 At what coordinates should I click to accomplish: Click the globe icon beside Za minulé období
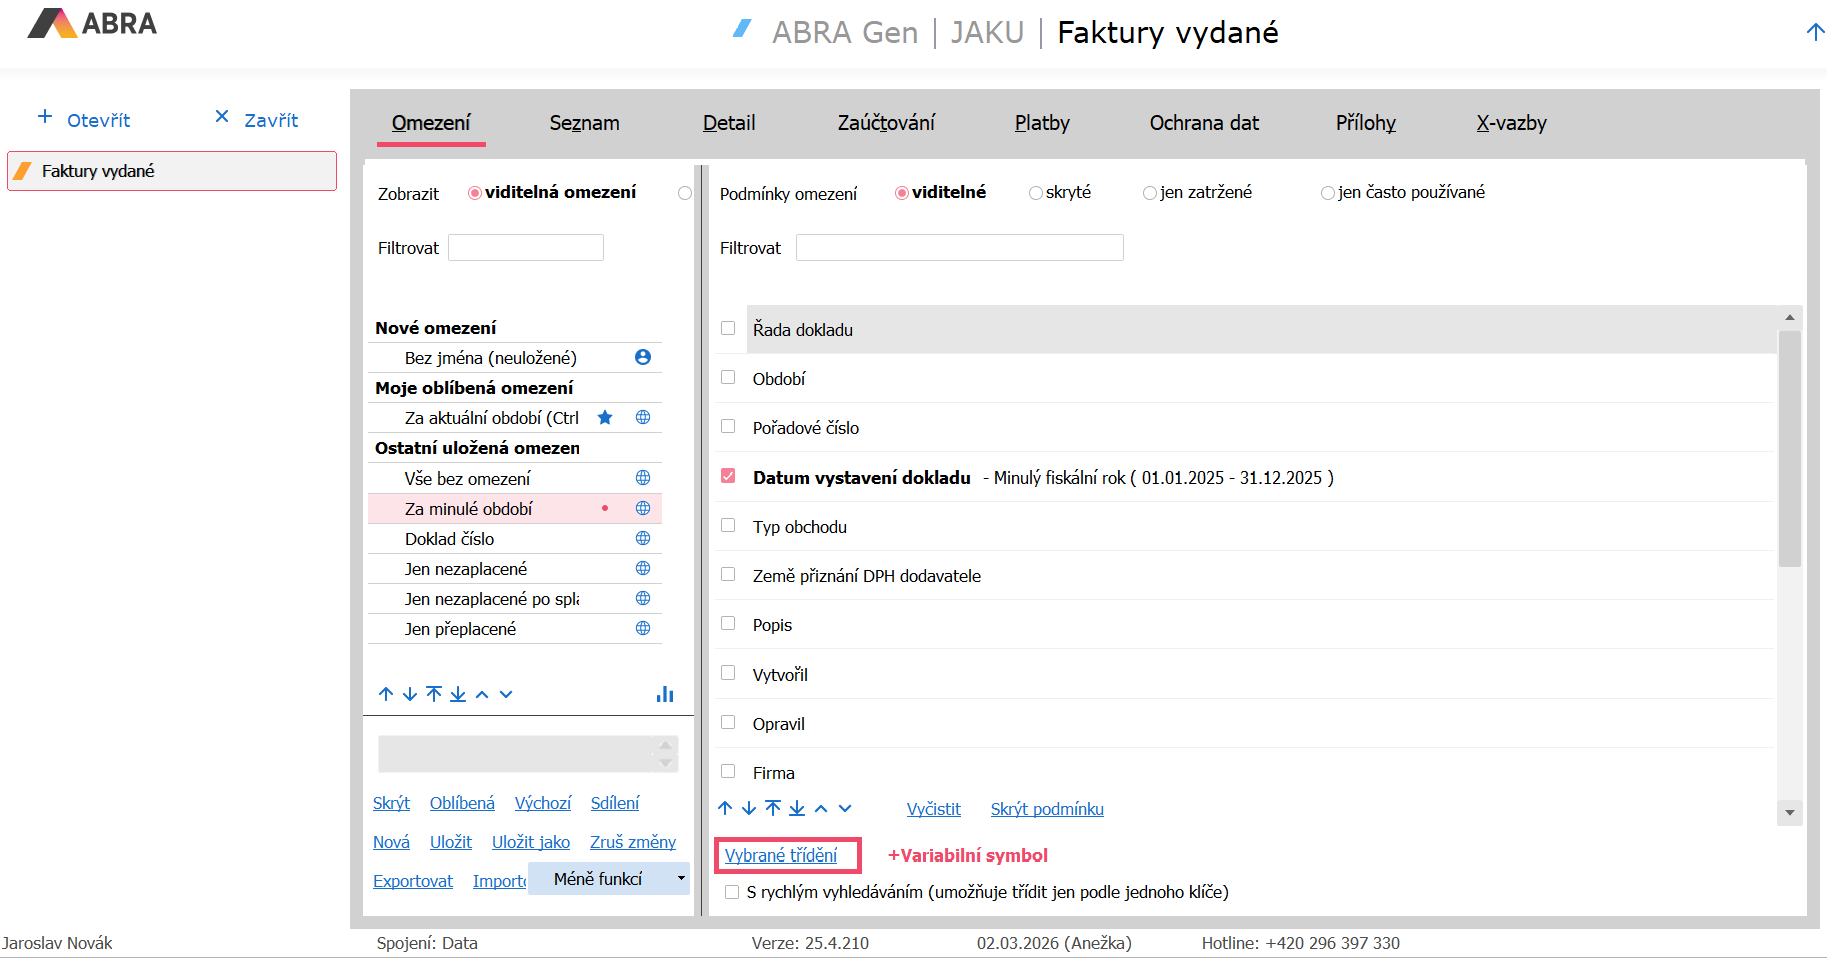(643, 508)
